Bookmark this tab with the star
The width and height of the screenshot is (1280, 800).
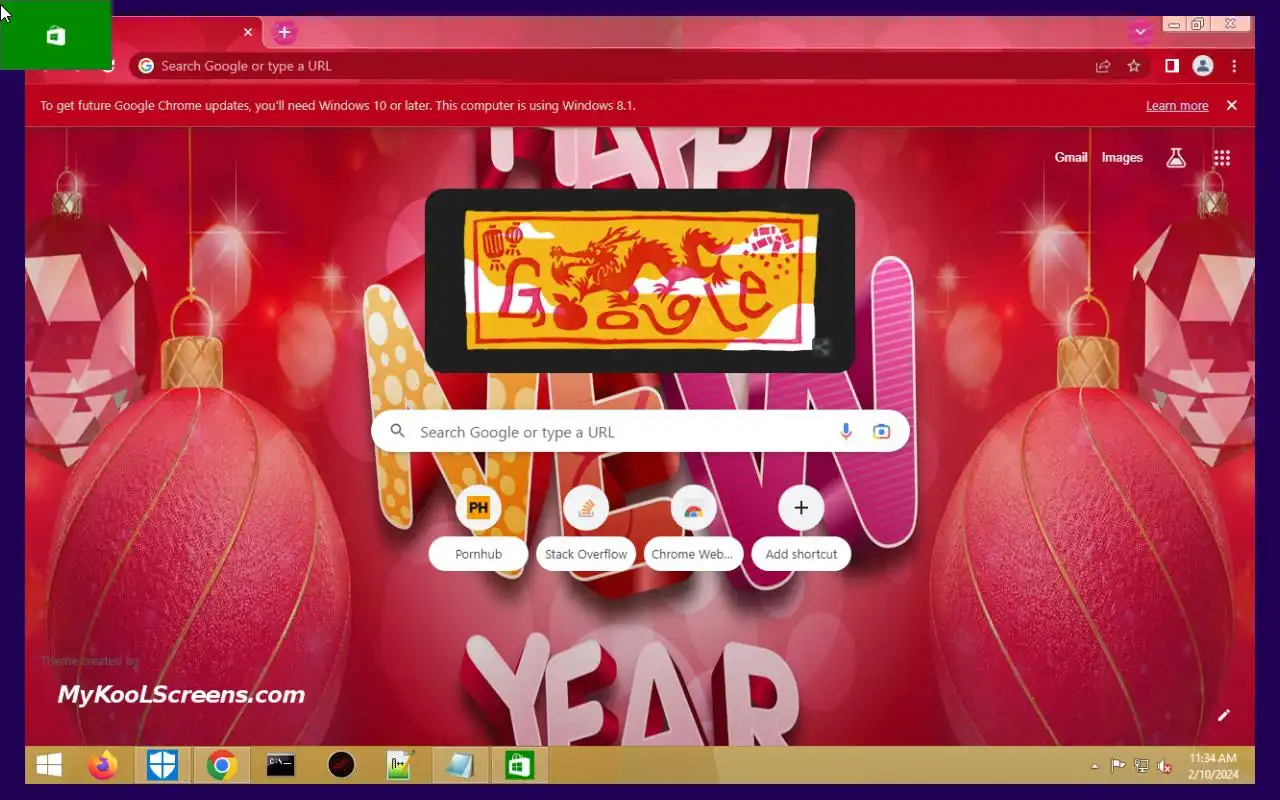click(1134, 66)
